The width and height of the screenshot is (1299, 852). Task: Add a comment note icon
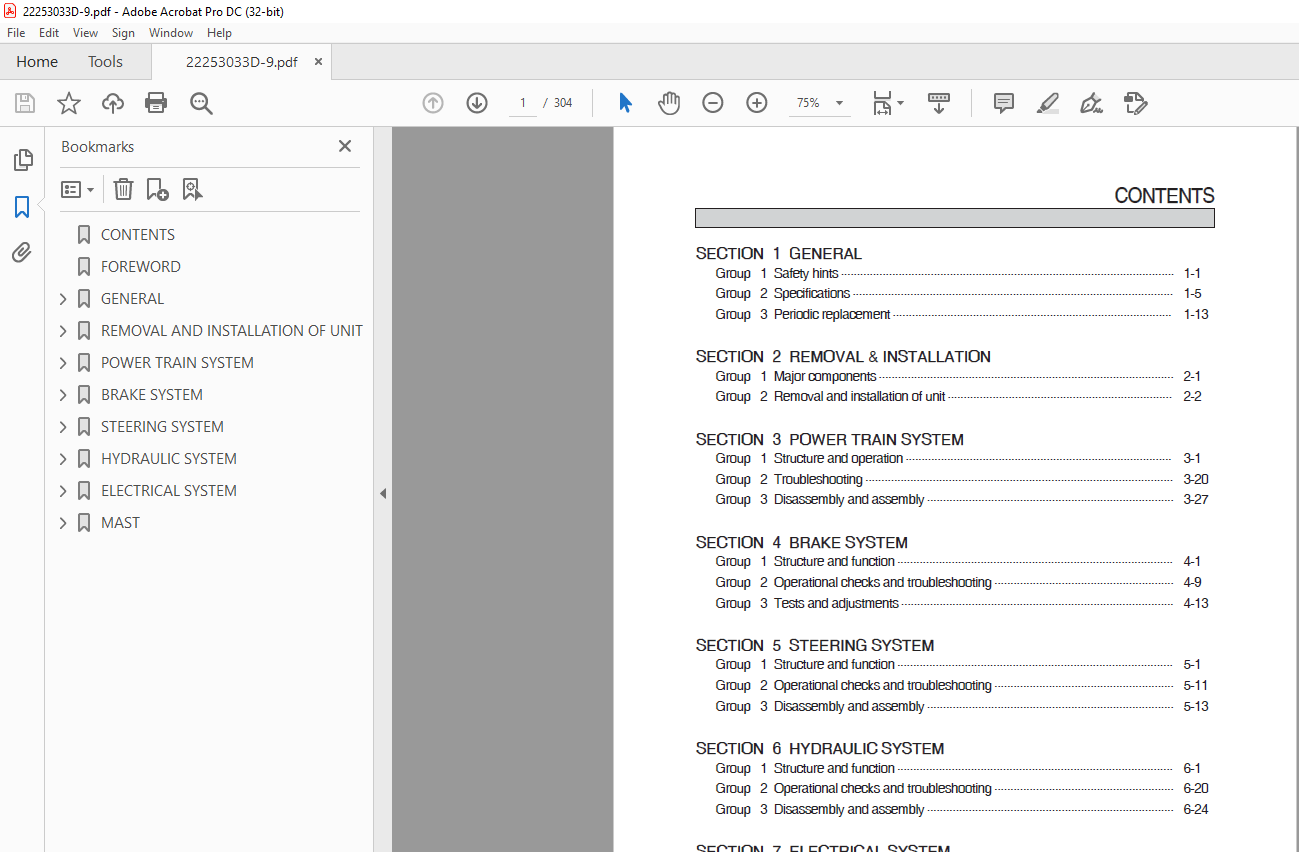click(x=1004, y=103)
